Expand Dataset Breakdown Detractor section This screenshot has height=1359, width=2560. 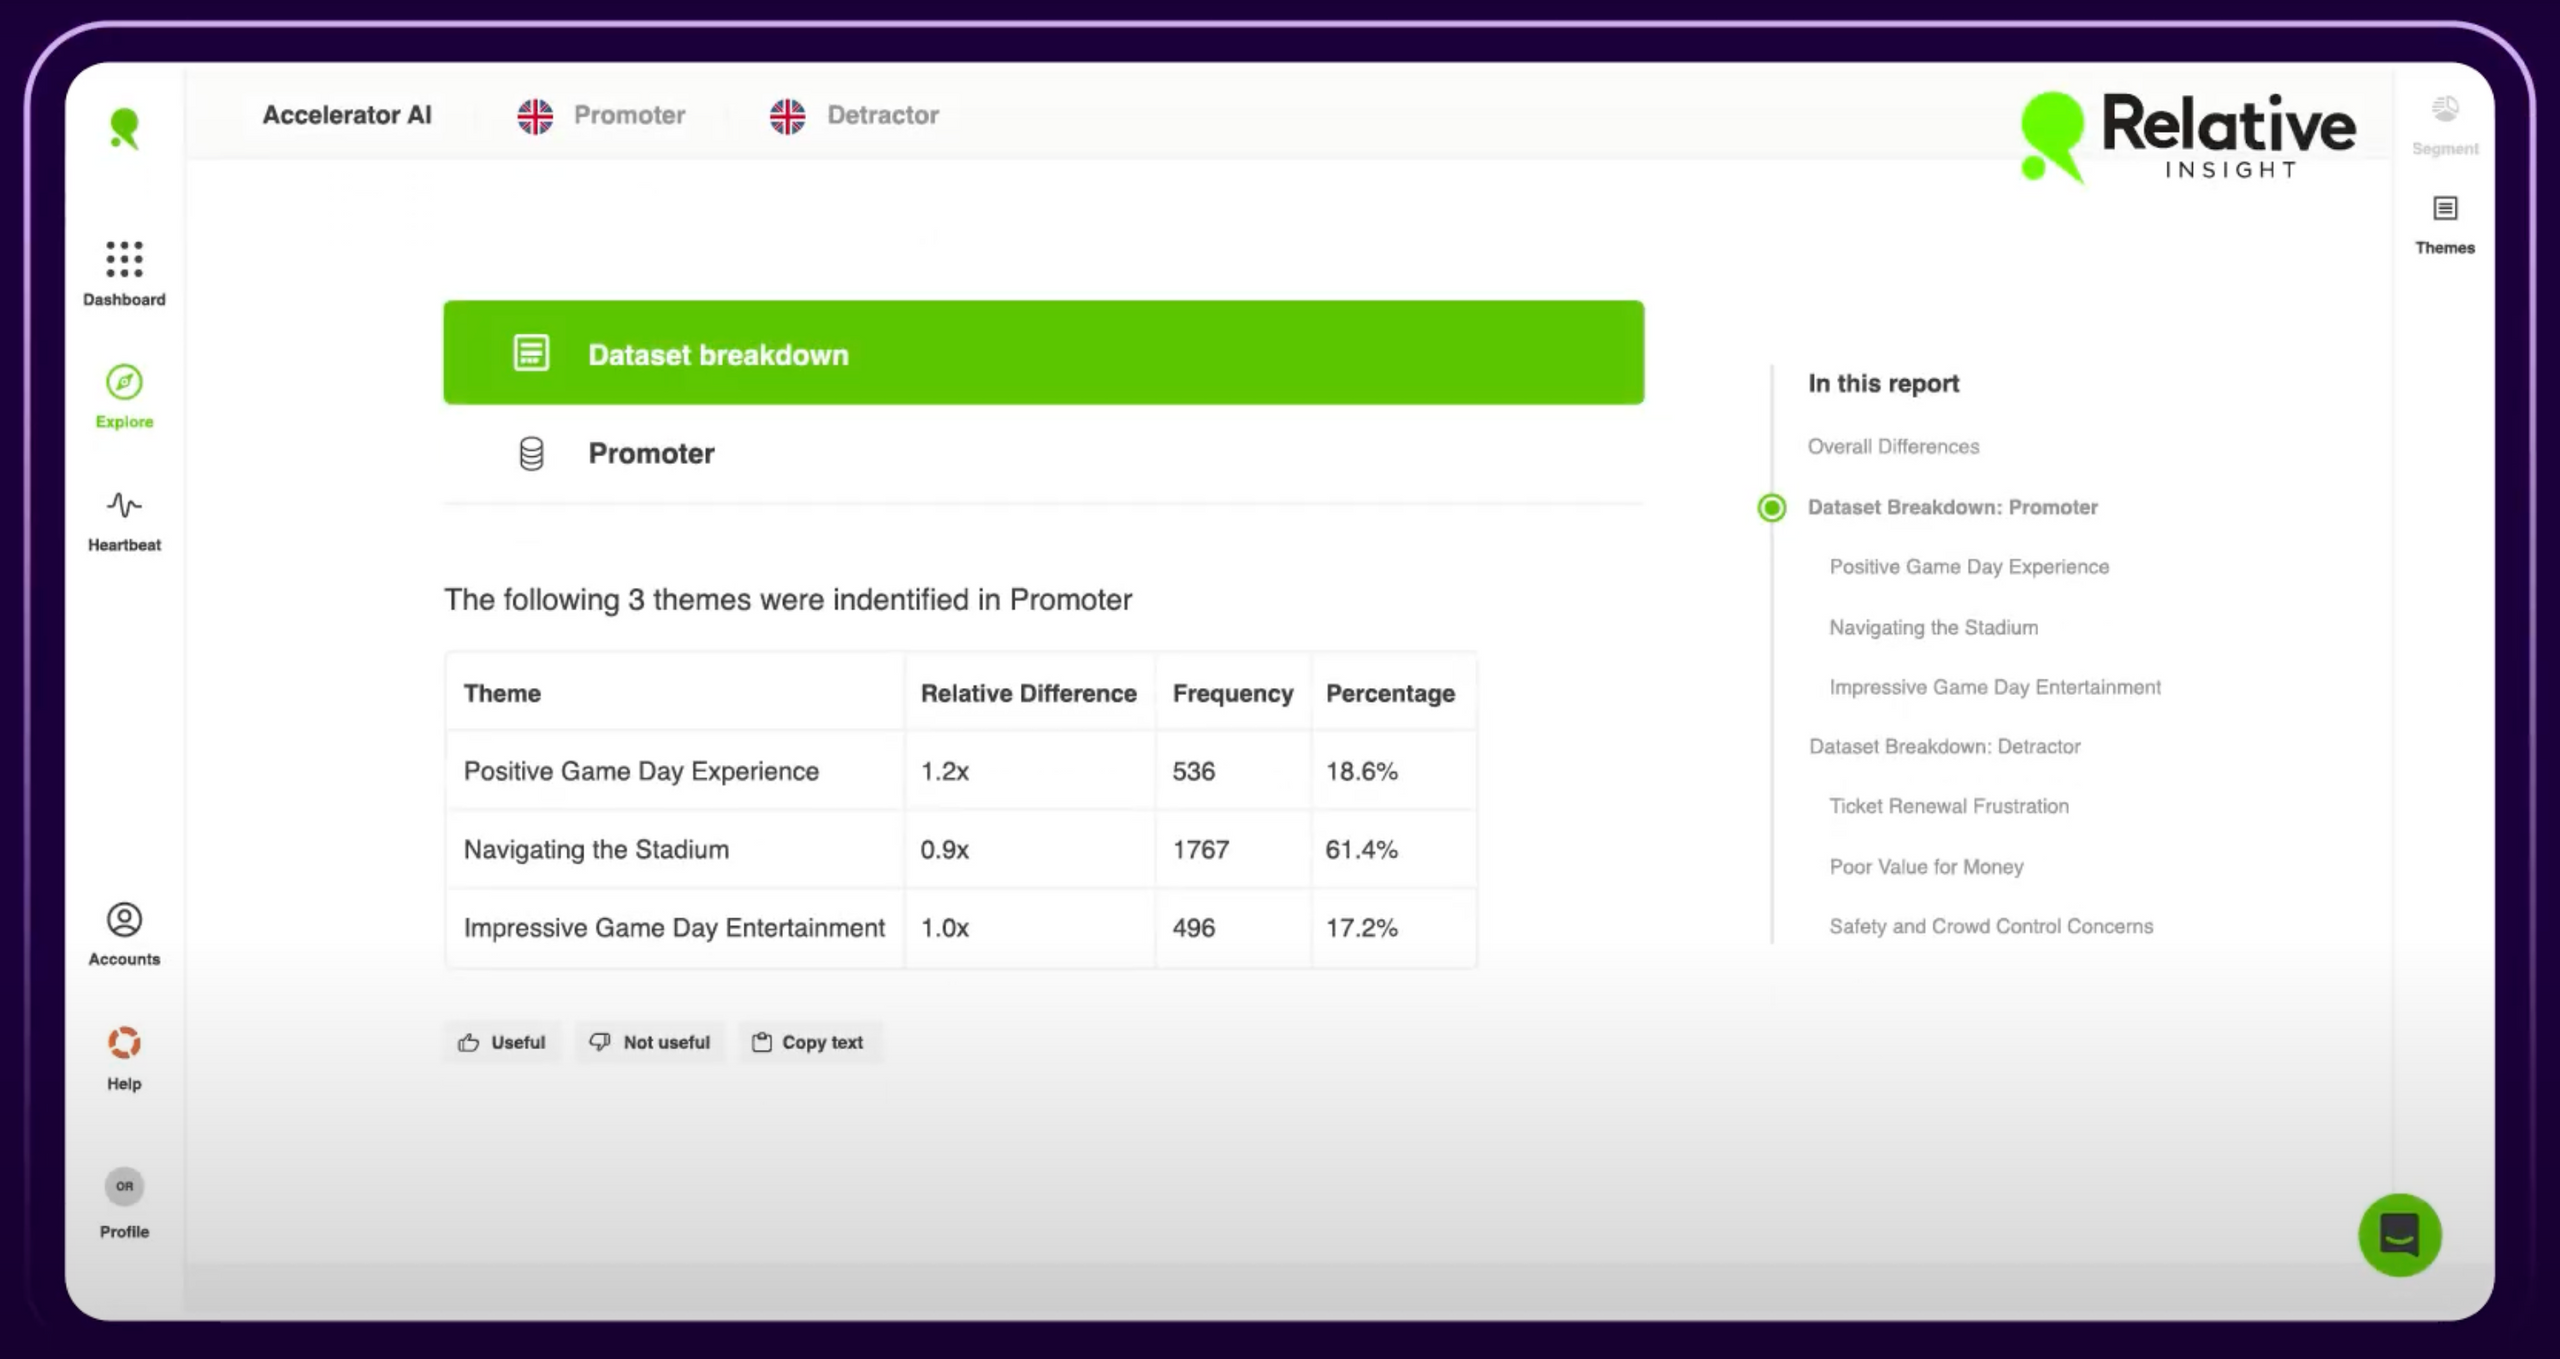(1944, 745)
